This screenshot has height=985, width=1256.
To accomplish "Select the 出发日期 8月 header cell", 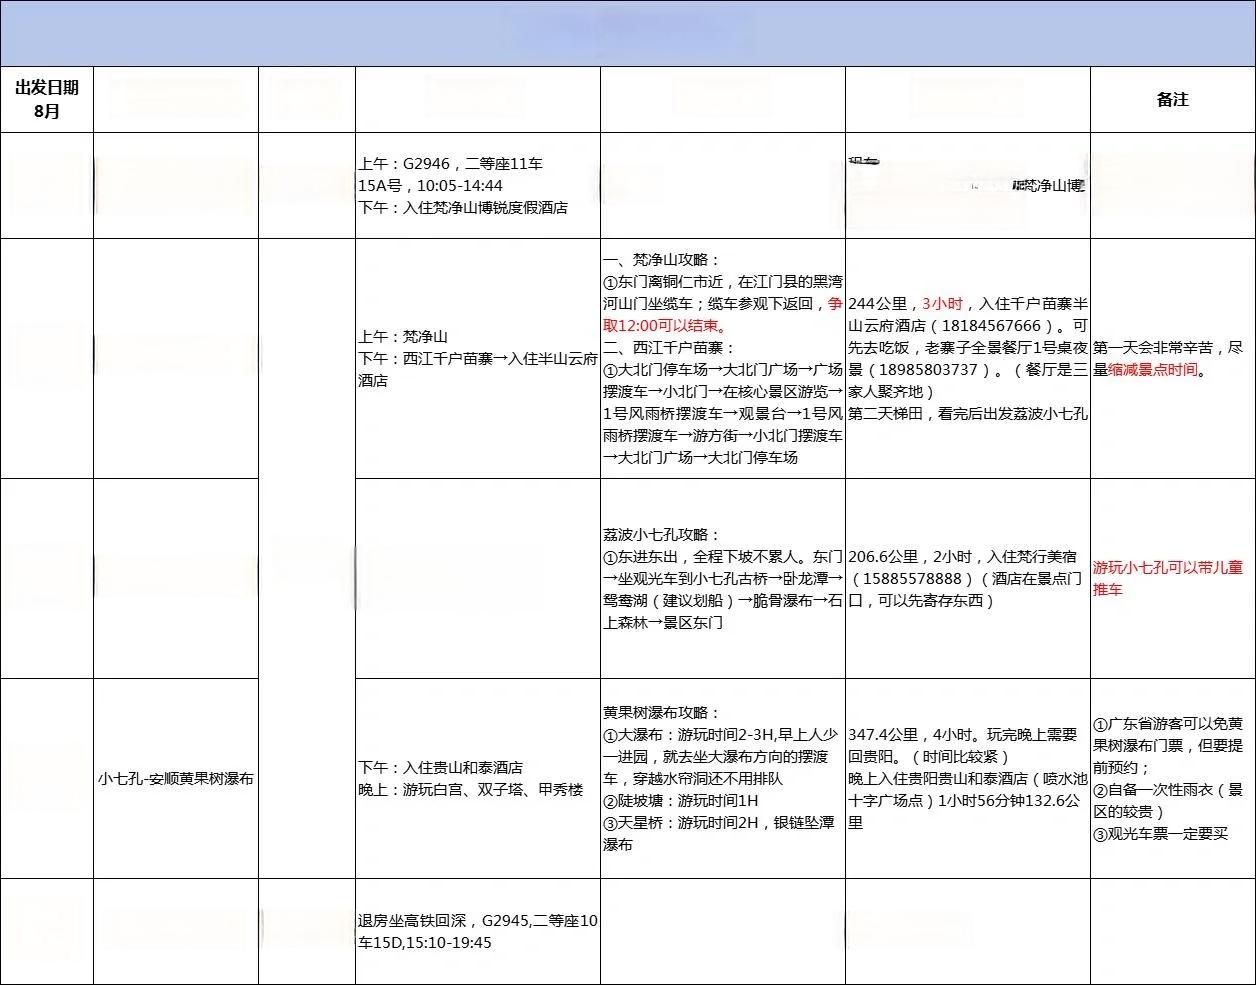I will tap(47, 99).
